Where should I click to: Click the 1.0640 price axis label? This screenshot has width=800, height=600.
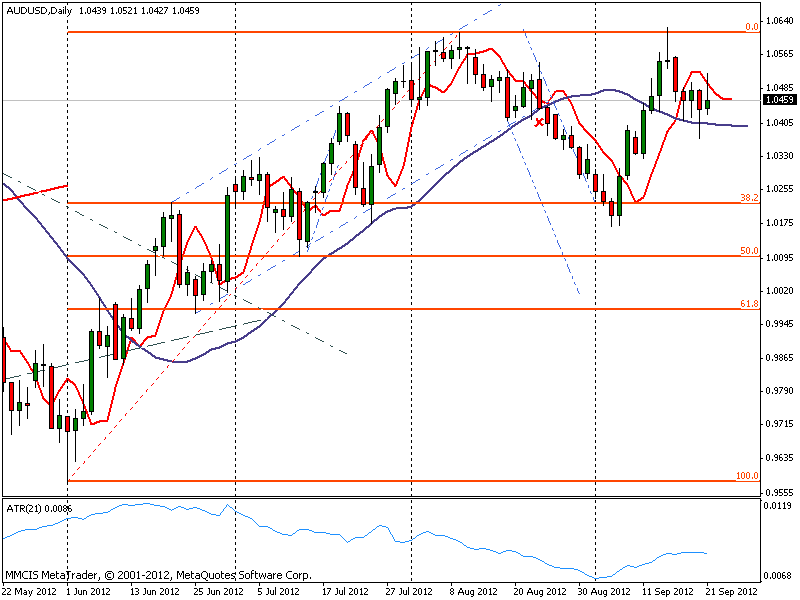pyautogui.click(x=780, y=21)
